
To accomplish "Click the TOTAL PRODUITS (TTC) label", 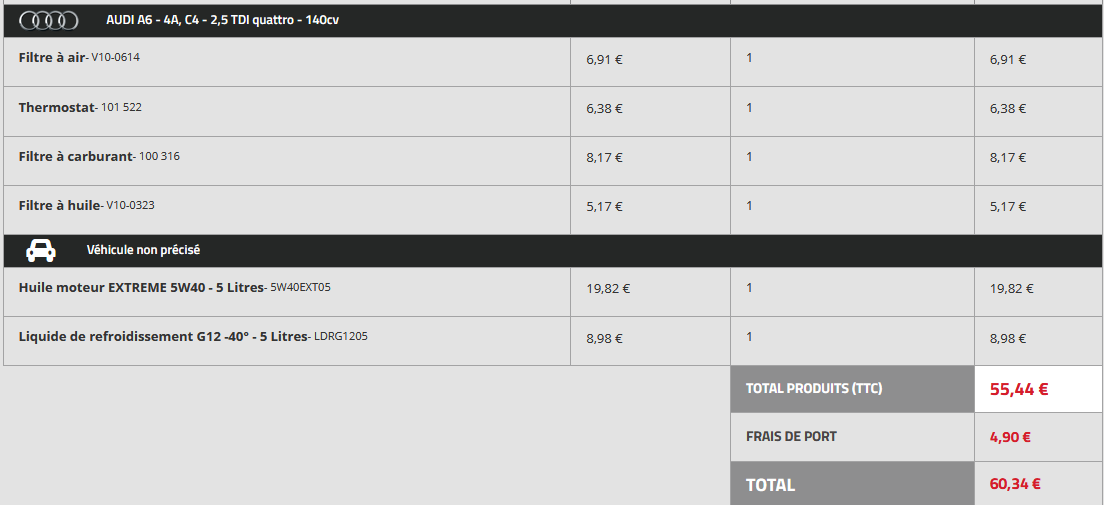I will pyautogui.click(x=814, y=388).
